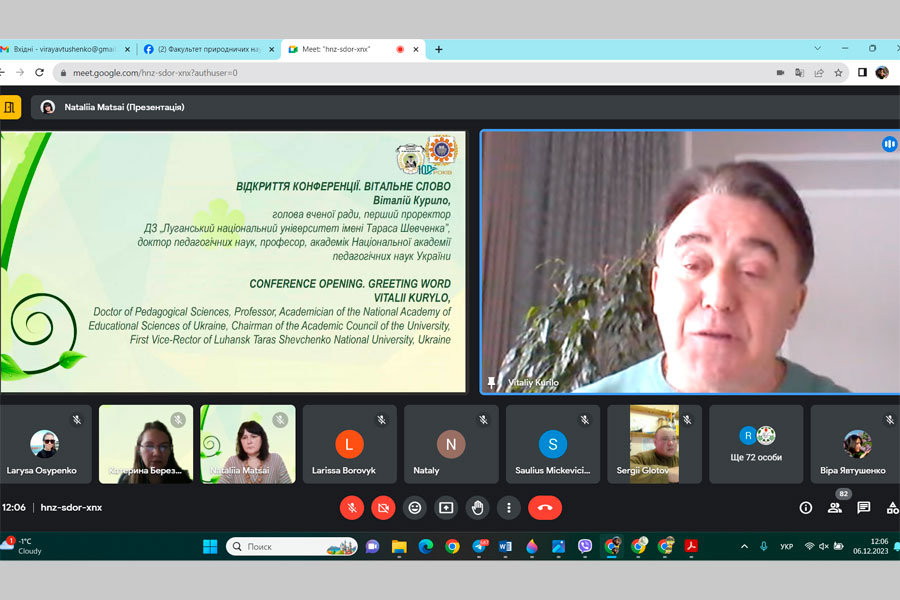Image resolution: width=900 pixels, height=600 pixels.
Task: Open the emoji reactions button
Action: [x=414, y=508]
